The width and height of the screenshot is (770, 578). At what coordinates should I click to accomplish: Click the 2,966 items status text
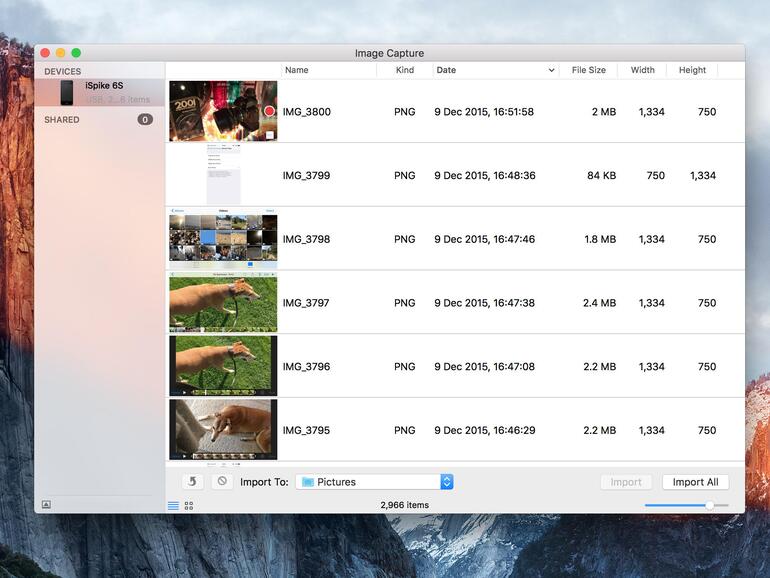pos(405,505)
